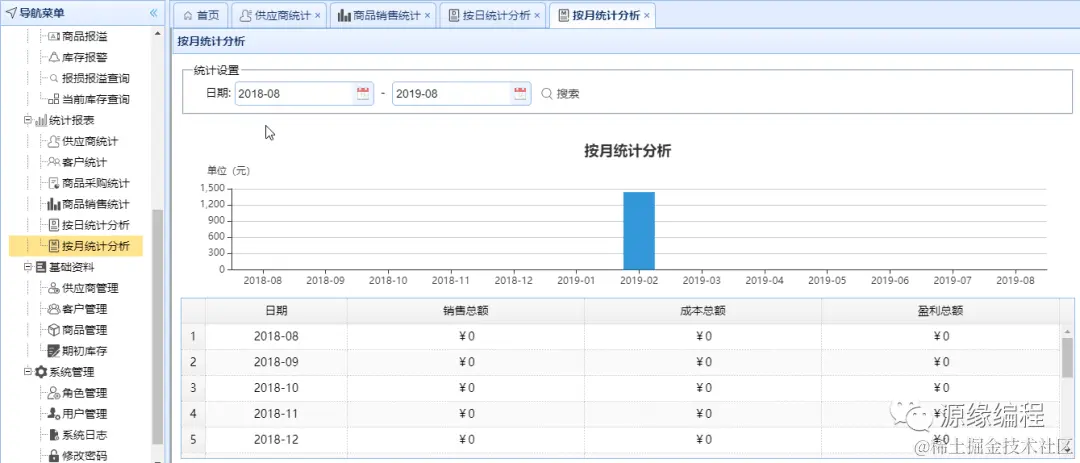Viewport: 1080px width, 463px height.
Task: Select table row with date 2018-12
Action: (620, 440)
